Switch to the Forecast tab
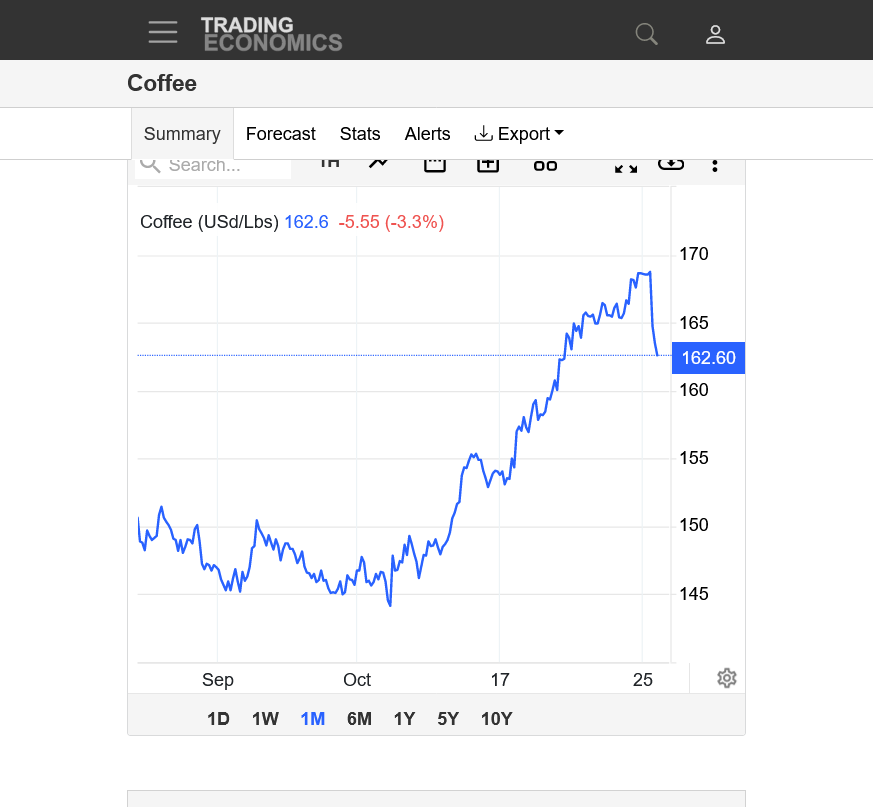873x807 pixels. click(x=281, y=134)
